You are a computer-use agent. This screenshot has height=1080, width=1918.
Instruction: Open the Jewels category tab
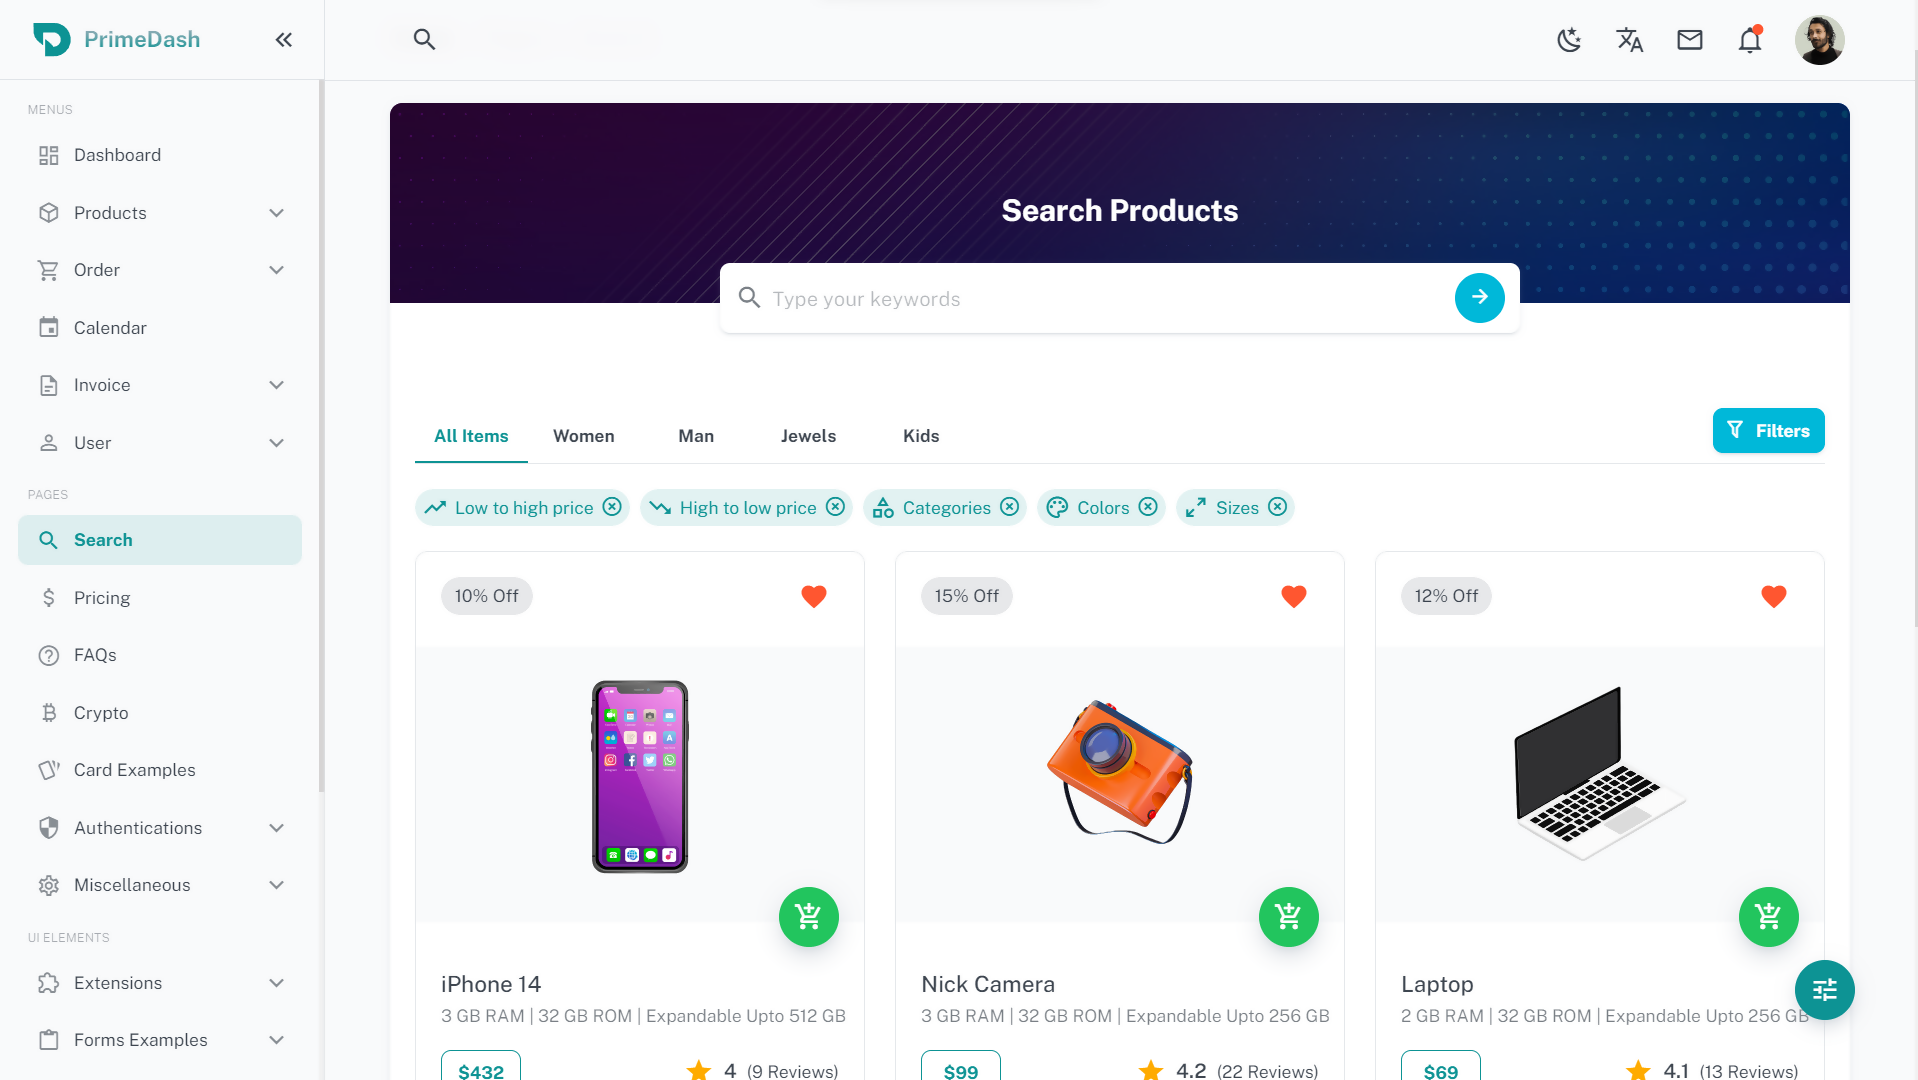click(808, 436)
